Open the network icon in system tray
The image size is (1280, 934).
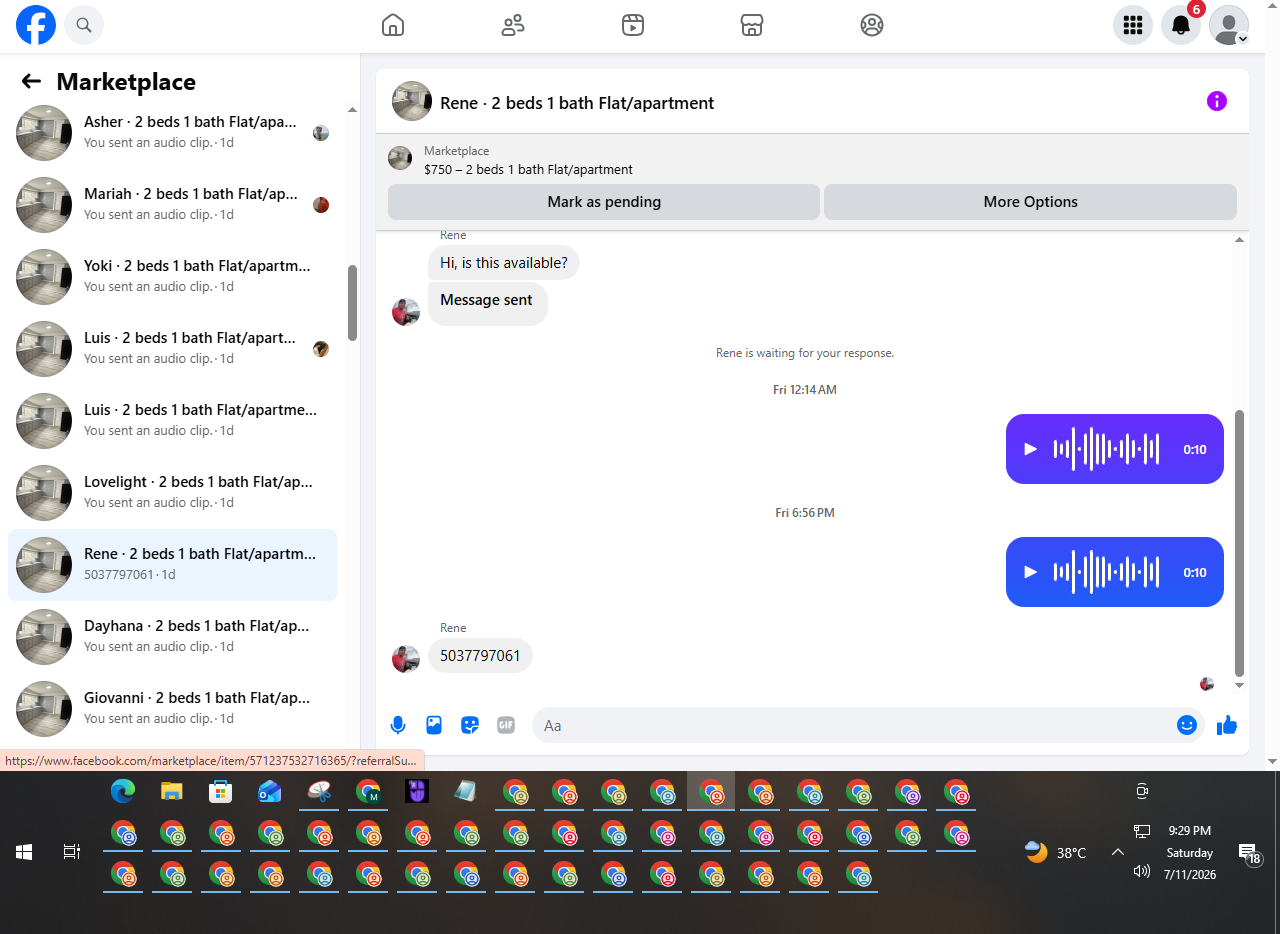tap(1142, 831)
